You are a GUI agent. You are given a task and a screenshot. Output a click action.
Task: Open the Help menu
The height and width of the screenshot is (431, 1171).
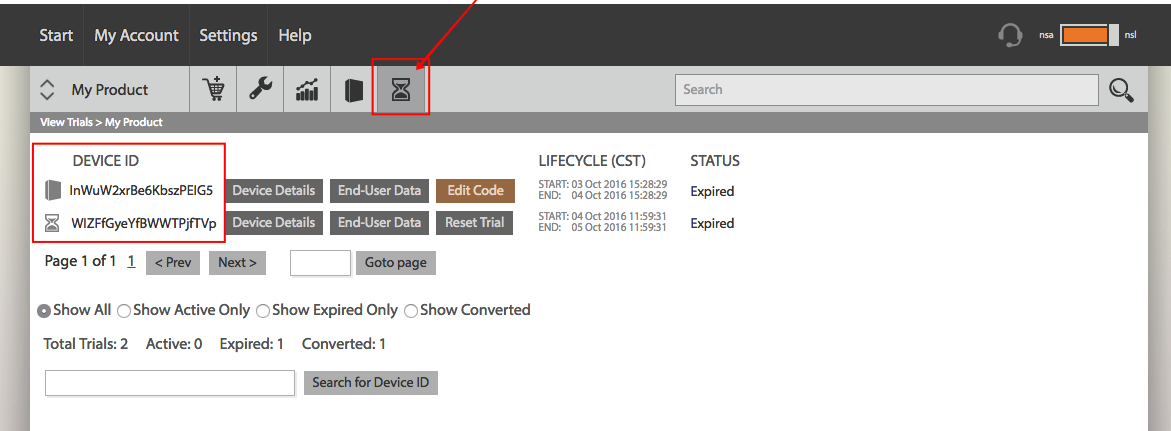pos(295,35)
